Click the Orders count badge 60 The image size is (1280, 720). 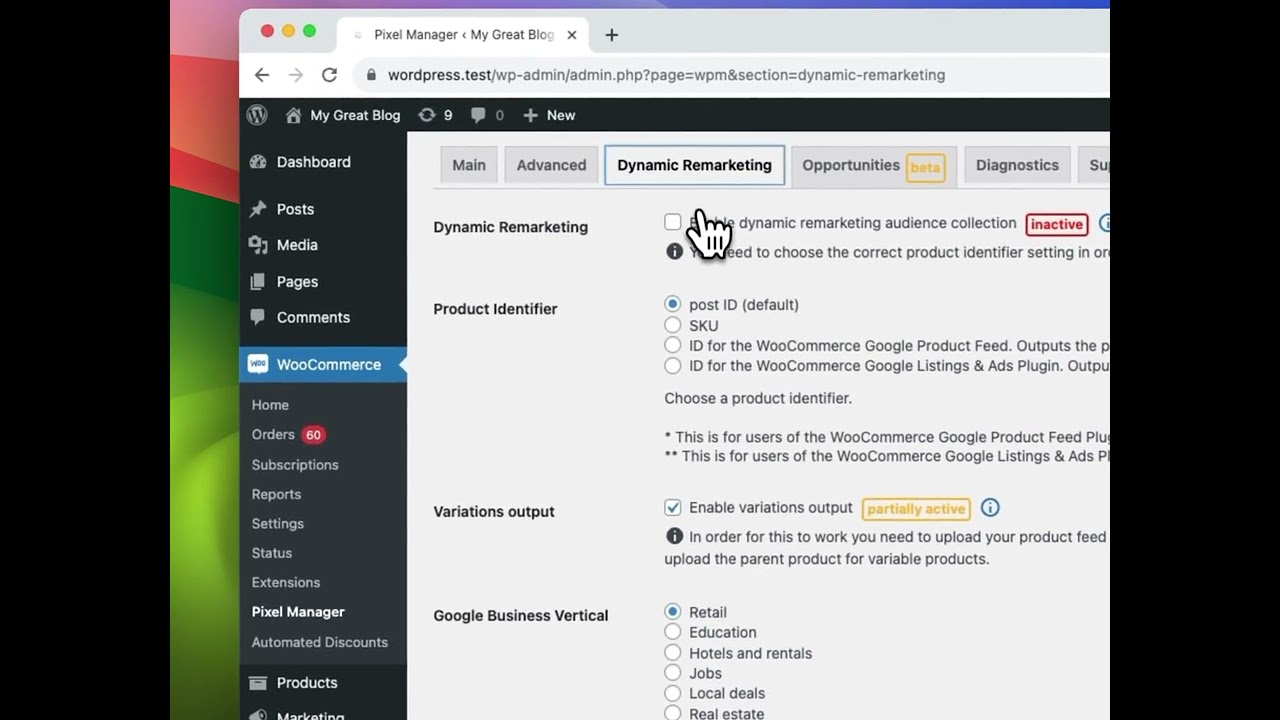pyautogui.click(x=314, y=435)
